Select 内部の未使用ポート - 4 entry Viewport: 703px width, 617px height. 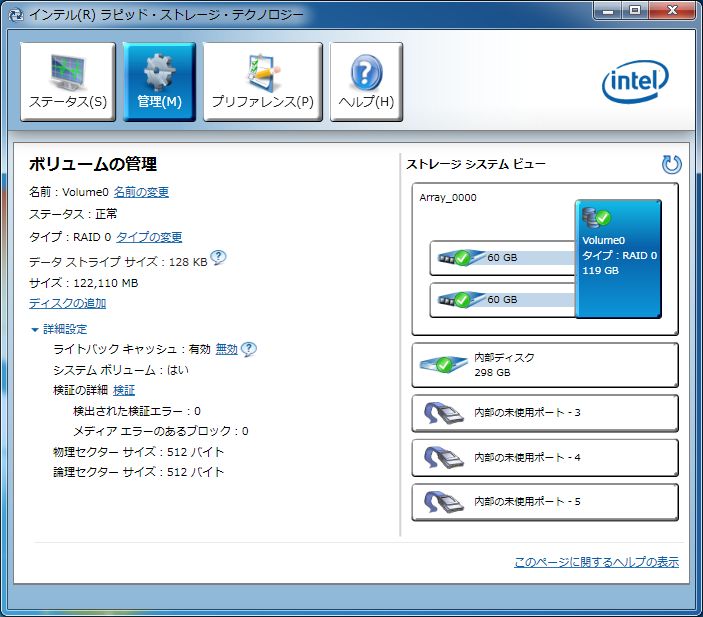(x=545, y=457)
